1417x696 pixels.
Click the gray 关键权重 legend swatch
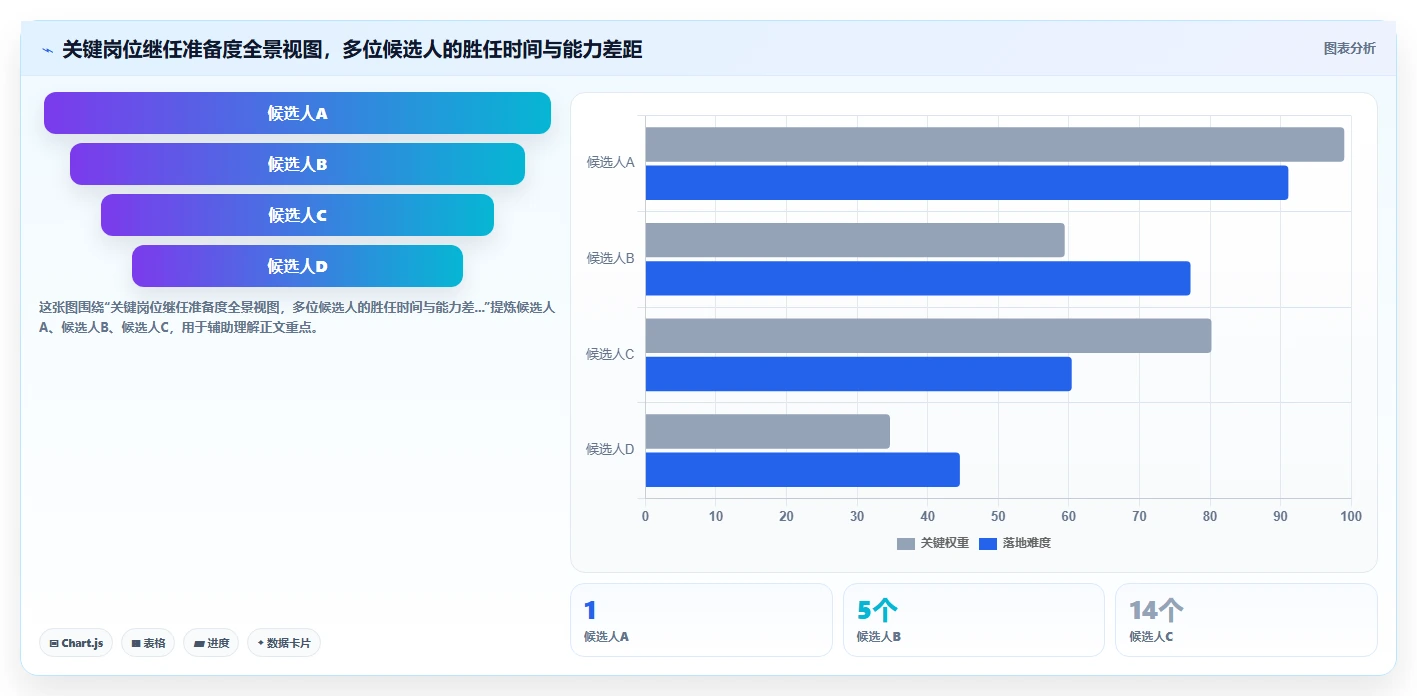pos(905,543)
